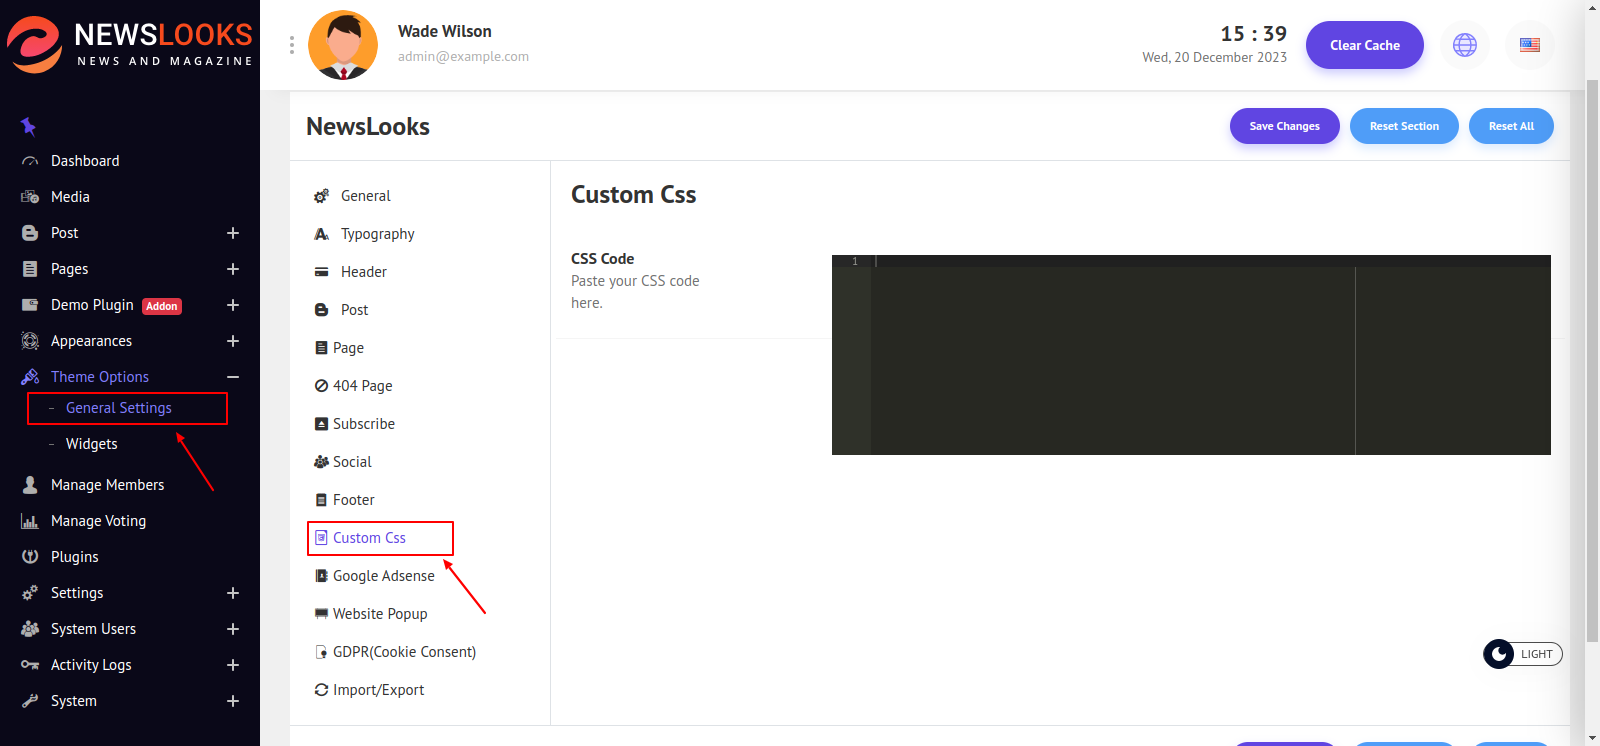Click the US flag language icon
The width and height of the screenshot is (1600, 746).
click(x=1529, y=45)
